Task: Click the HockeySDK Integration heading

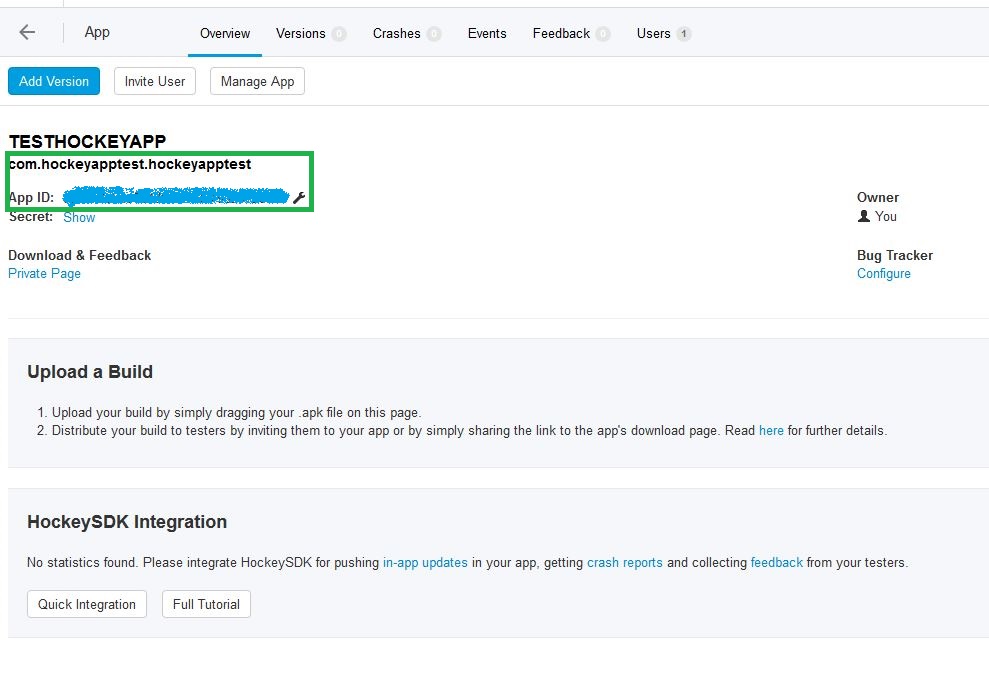Action: coord(127,522)
